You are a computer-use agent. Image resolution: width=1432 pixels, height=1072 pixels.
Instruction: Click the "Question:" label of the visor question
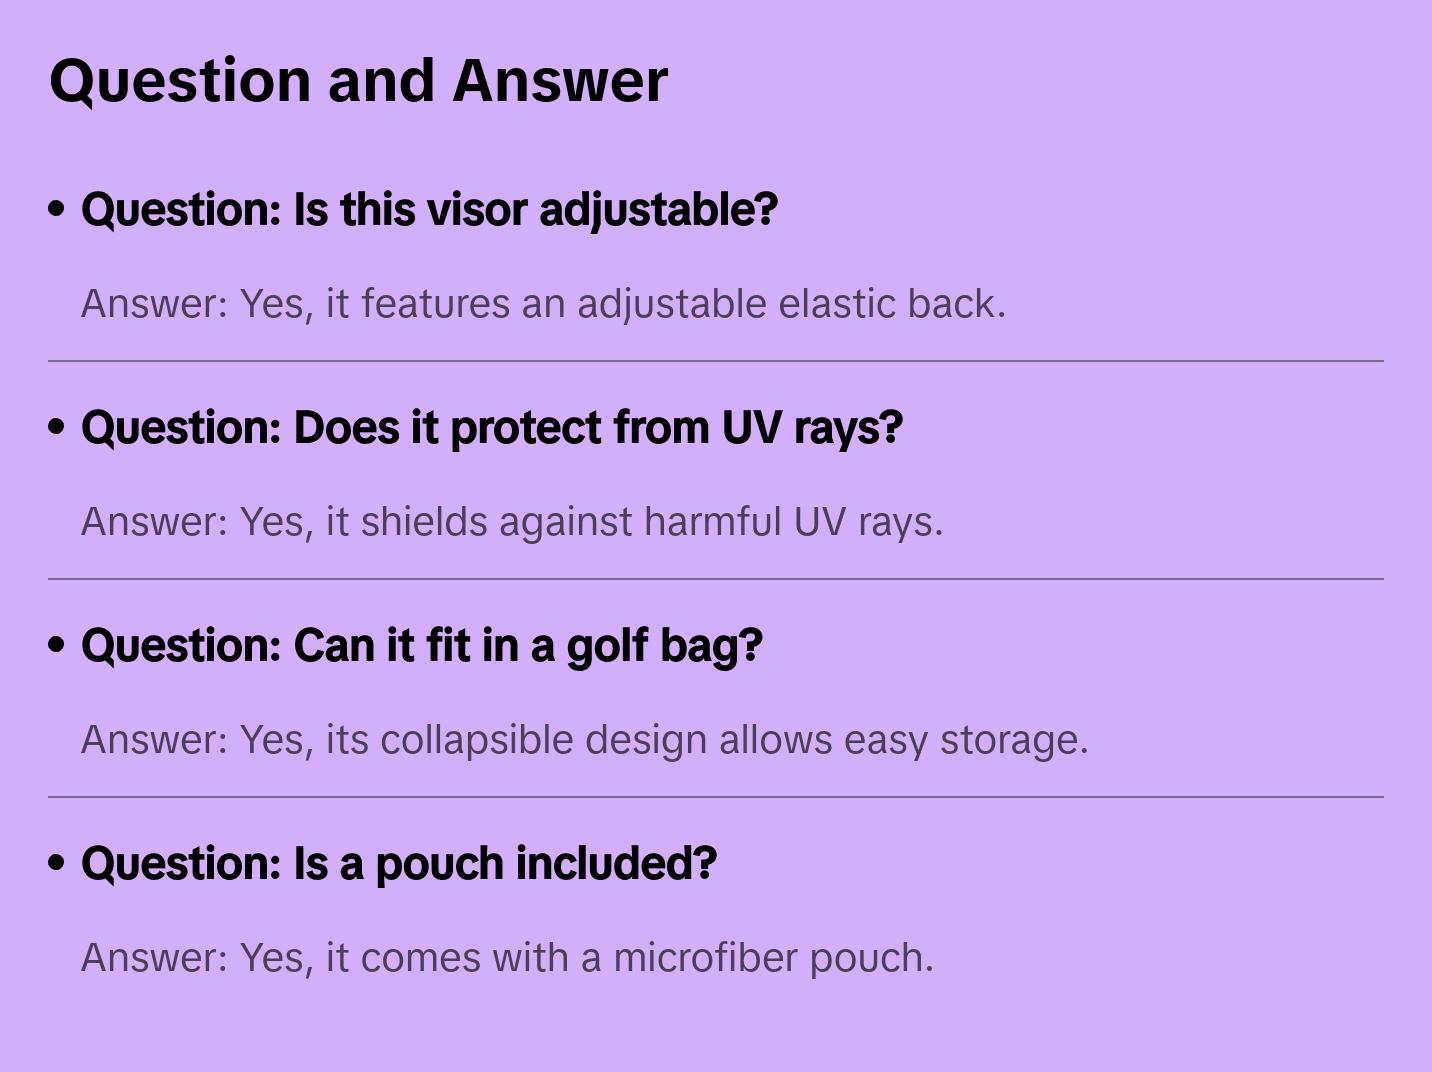pyautogui.click(x=181, y=210)
